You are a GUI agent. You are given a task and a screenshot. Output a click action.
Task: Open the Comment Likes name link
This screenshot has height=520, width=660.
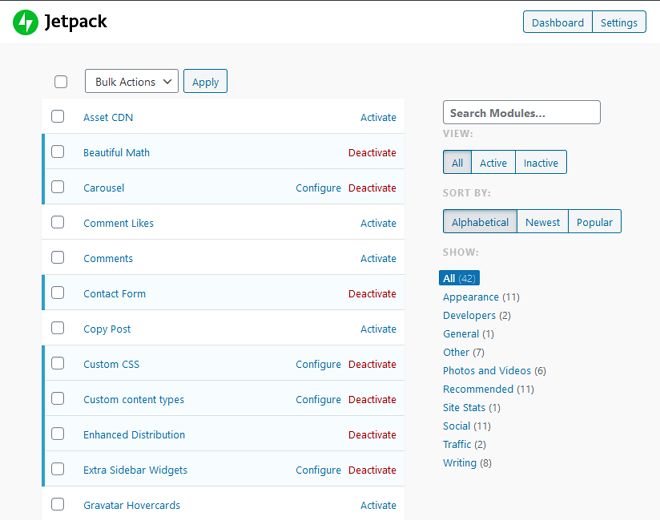point(118,223)
